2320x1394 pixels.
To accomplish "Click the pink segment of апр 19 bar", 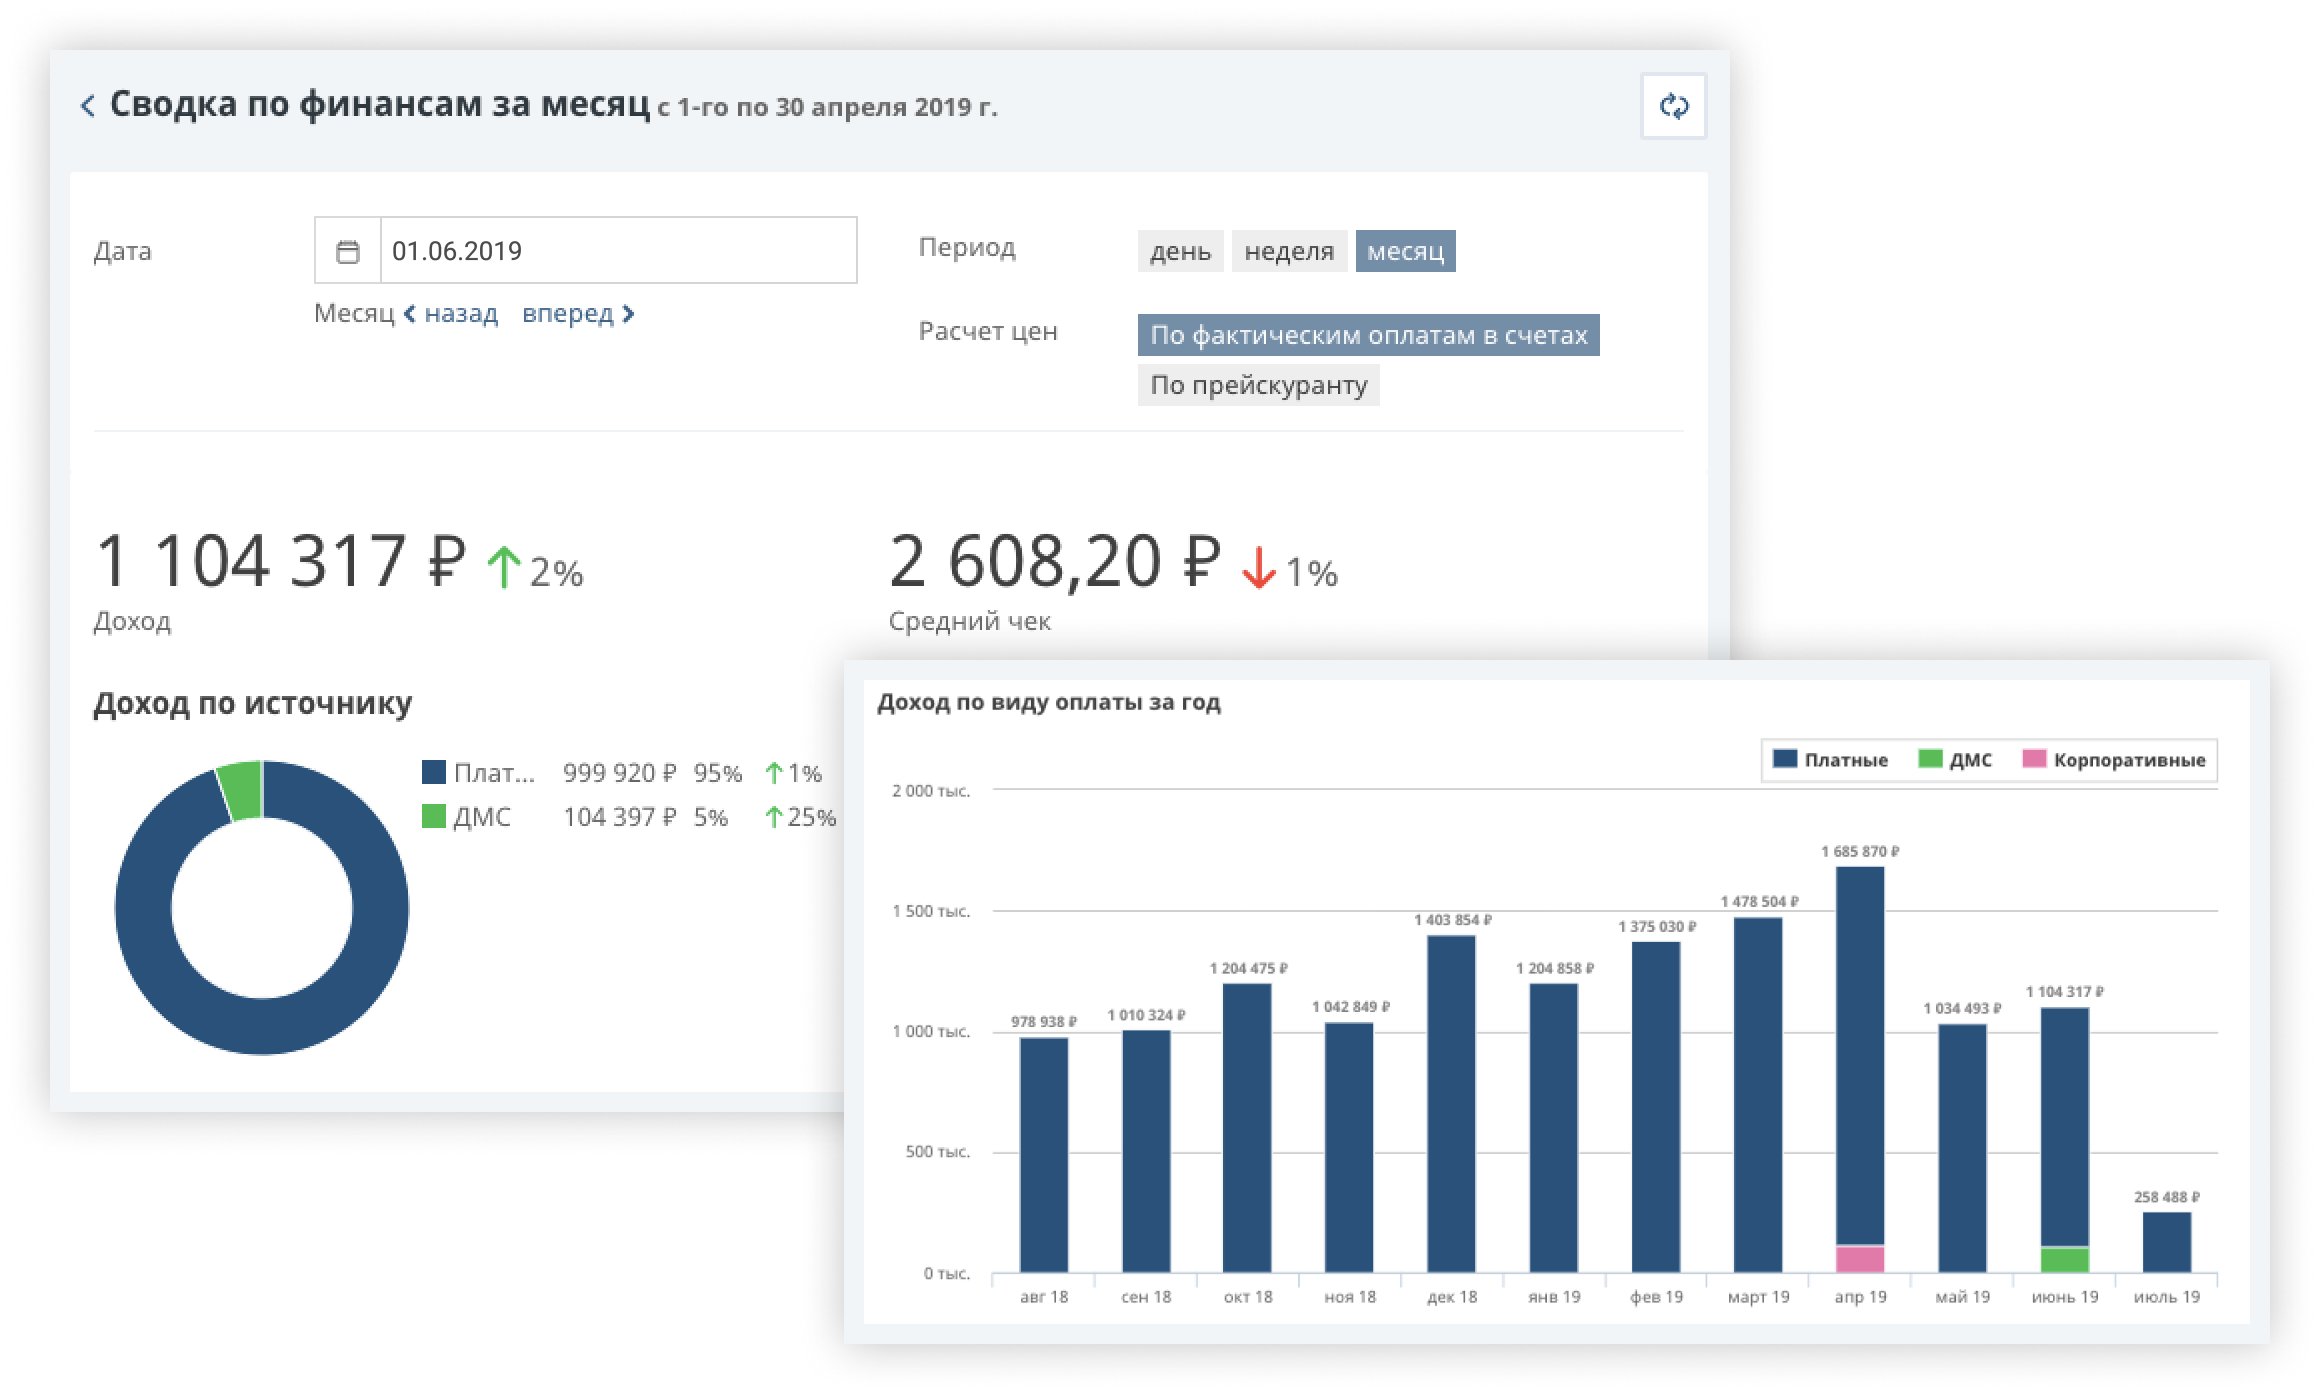I will click(1860, 1259).
